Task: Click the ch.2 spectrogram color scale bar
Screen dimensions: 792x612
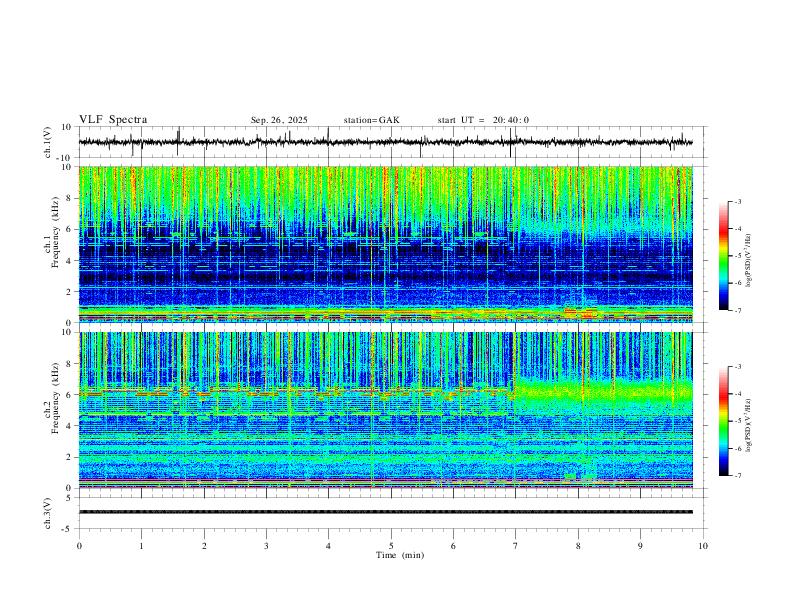Action: [723, 421]
